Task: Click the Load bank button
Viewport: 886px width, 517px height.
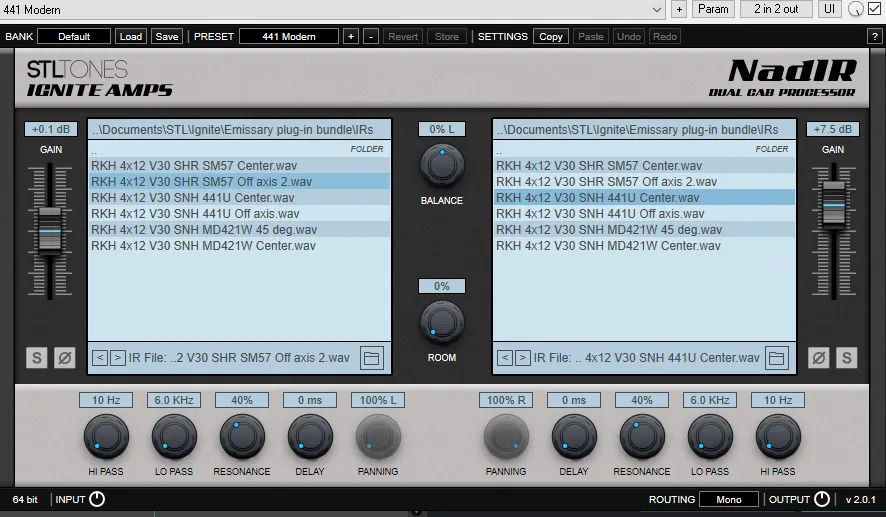Action: (x=131, y=37)
